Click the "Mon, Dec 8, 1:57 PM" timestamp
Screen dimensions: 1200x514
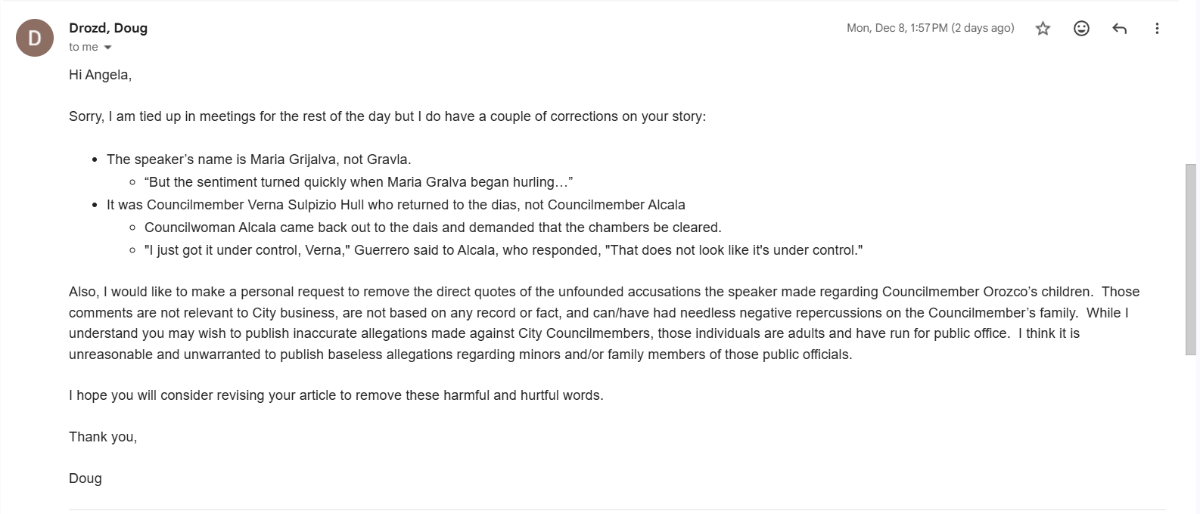tap(930, 29)
